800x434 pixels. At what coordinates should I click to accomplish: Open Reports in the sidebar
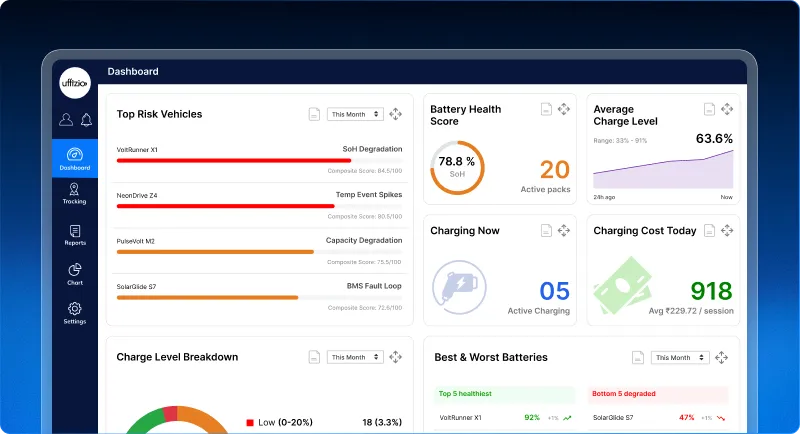[x=74, y=235]
